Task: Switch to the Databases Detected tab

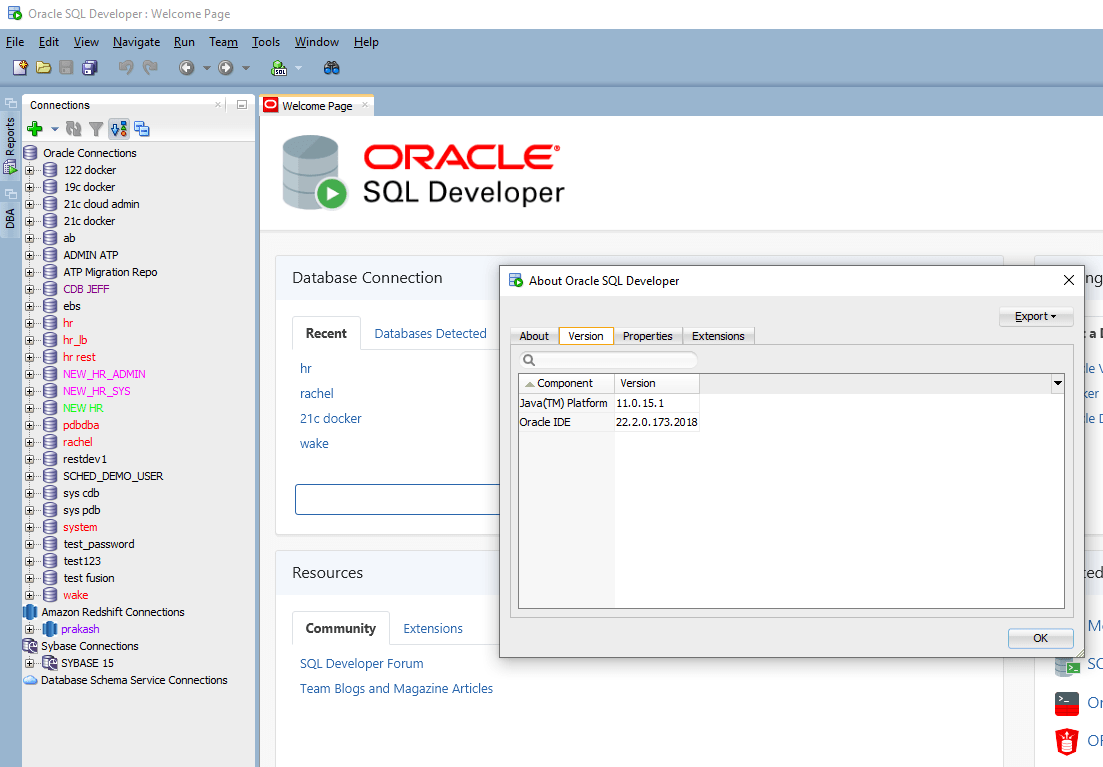Action: pos(429,333)
